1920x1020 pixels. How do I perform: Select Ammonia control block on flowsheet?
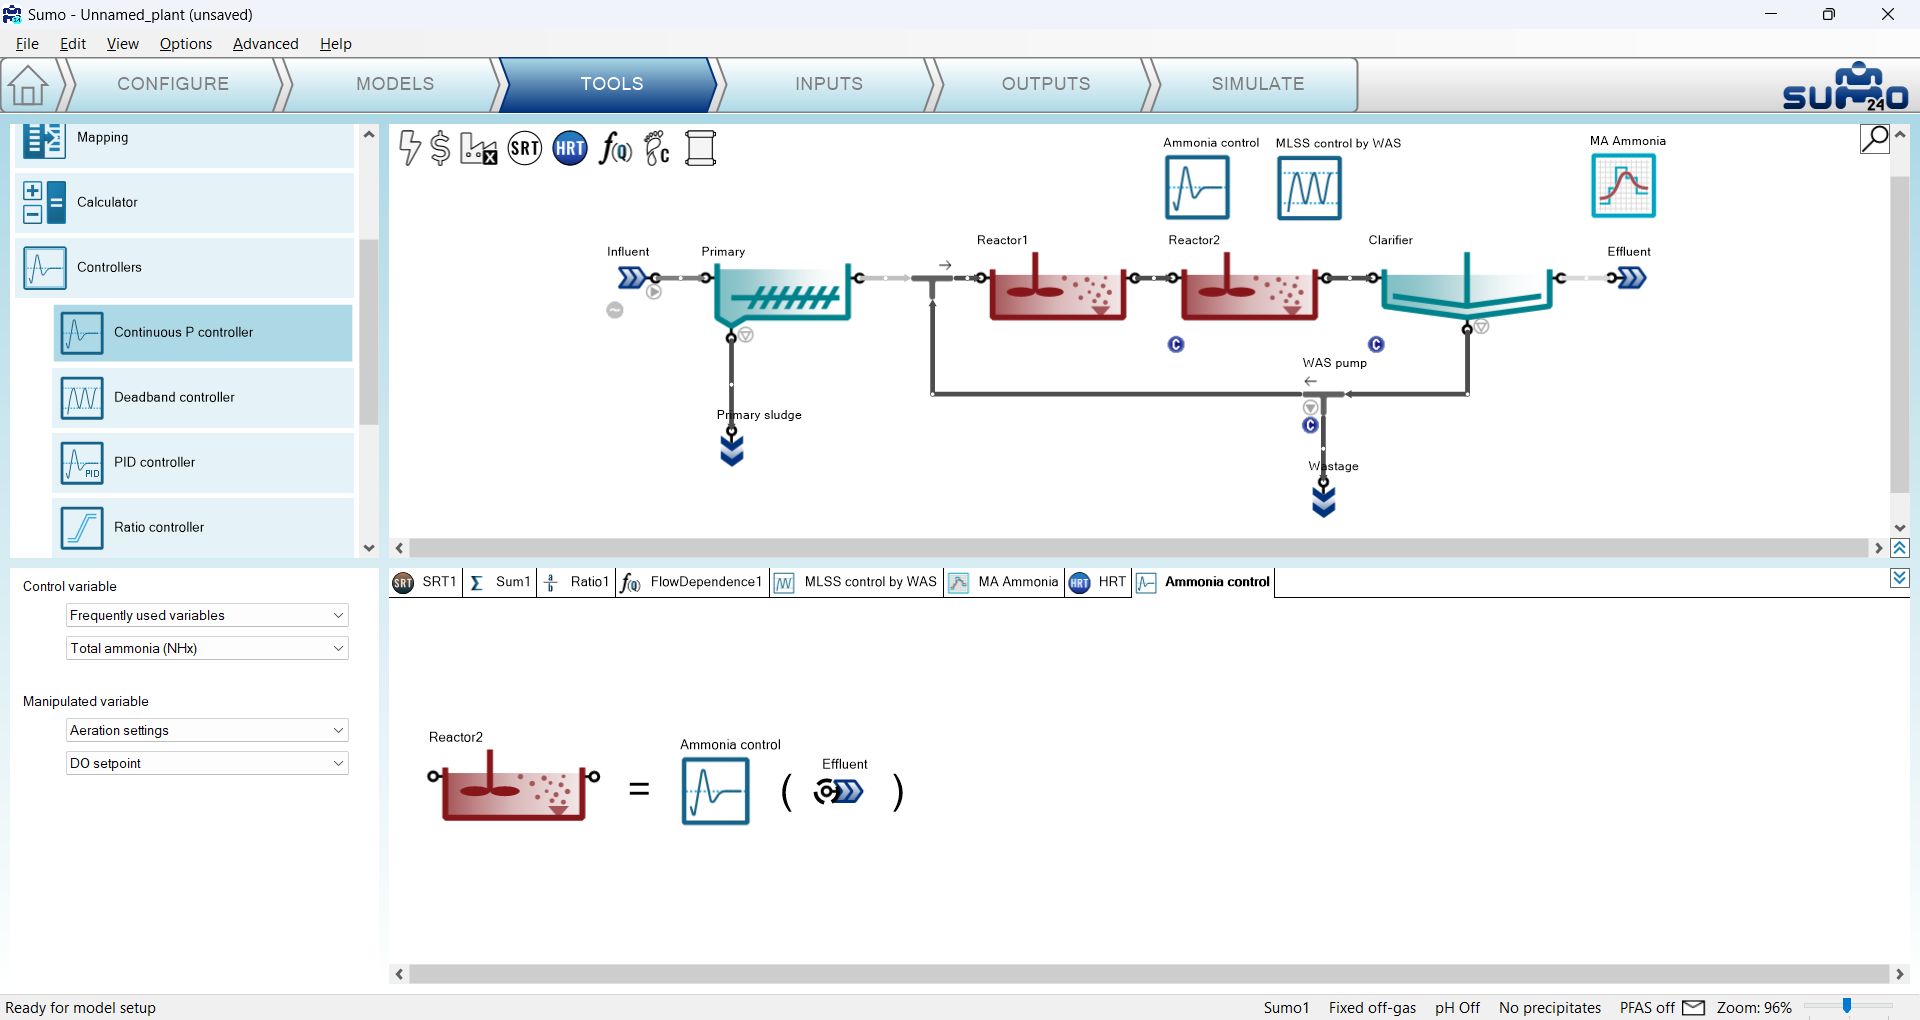click(x=1197, y=187)
